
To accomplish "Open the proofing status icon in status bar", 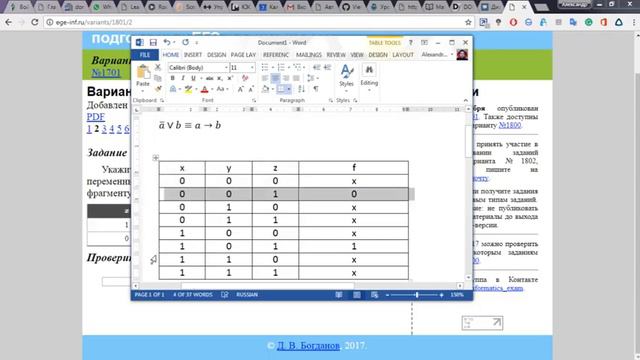I will pos(224,295).
